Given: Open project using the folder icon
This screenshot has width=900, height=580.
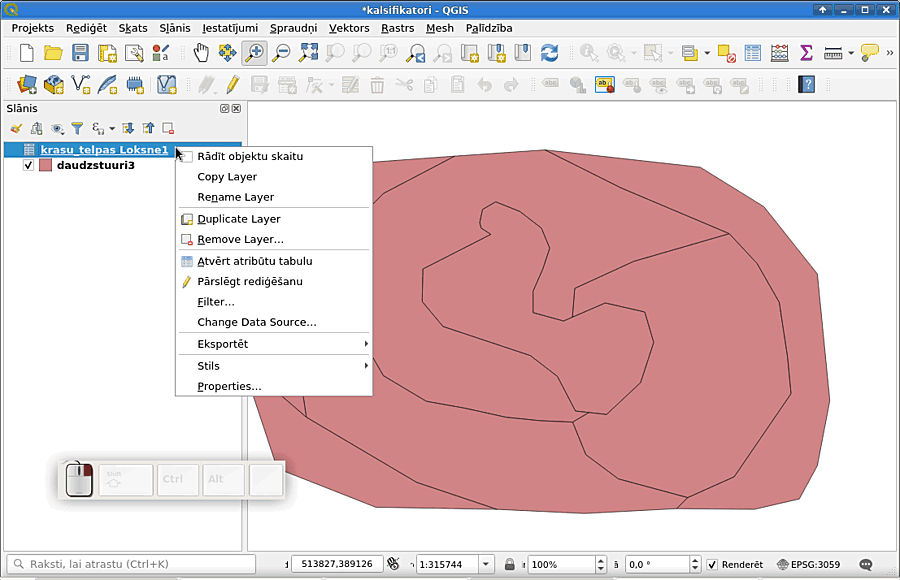Looking at the screenshot, I should tap(53, 53).
